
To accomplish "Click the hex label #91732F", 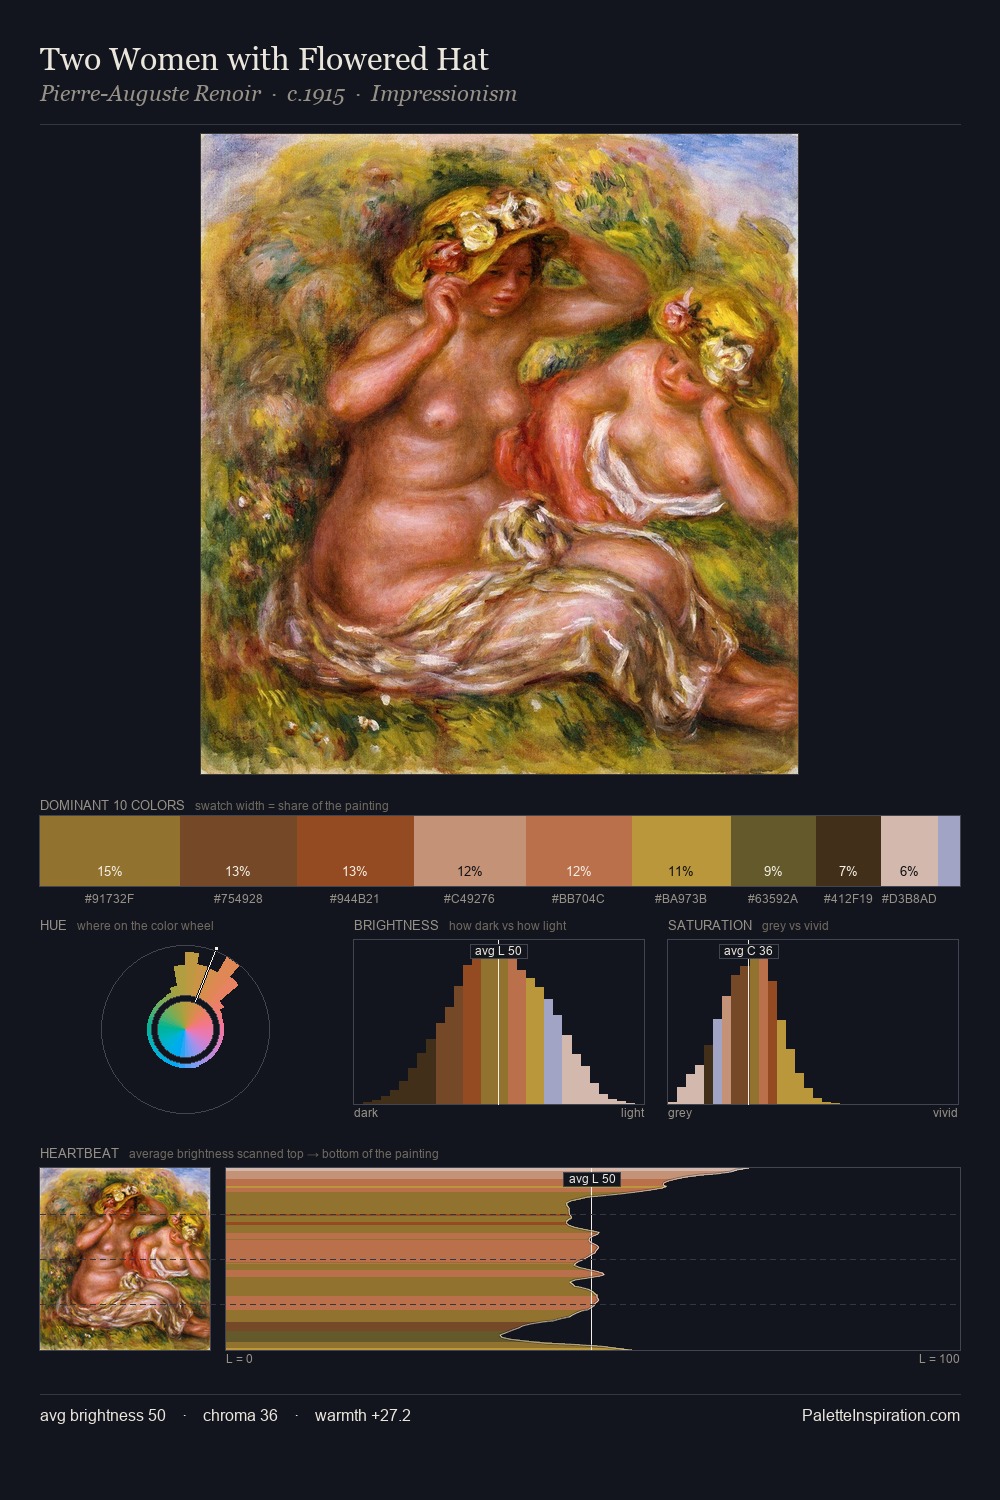I will 109,899.
